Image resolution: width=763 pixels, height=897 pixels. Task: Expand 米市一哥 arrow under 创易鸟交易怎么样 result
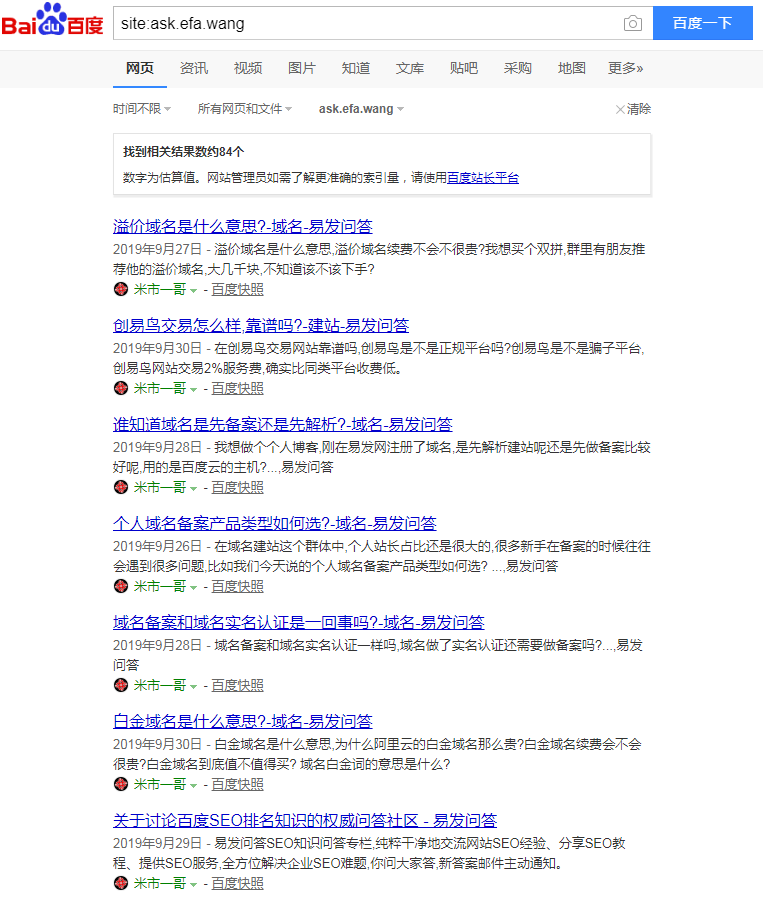click(x=193, y=390)
